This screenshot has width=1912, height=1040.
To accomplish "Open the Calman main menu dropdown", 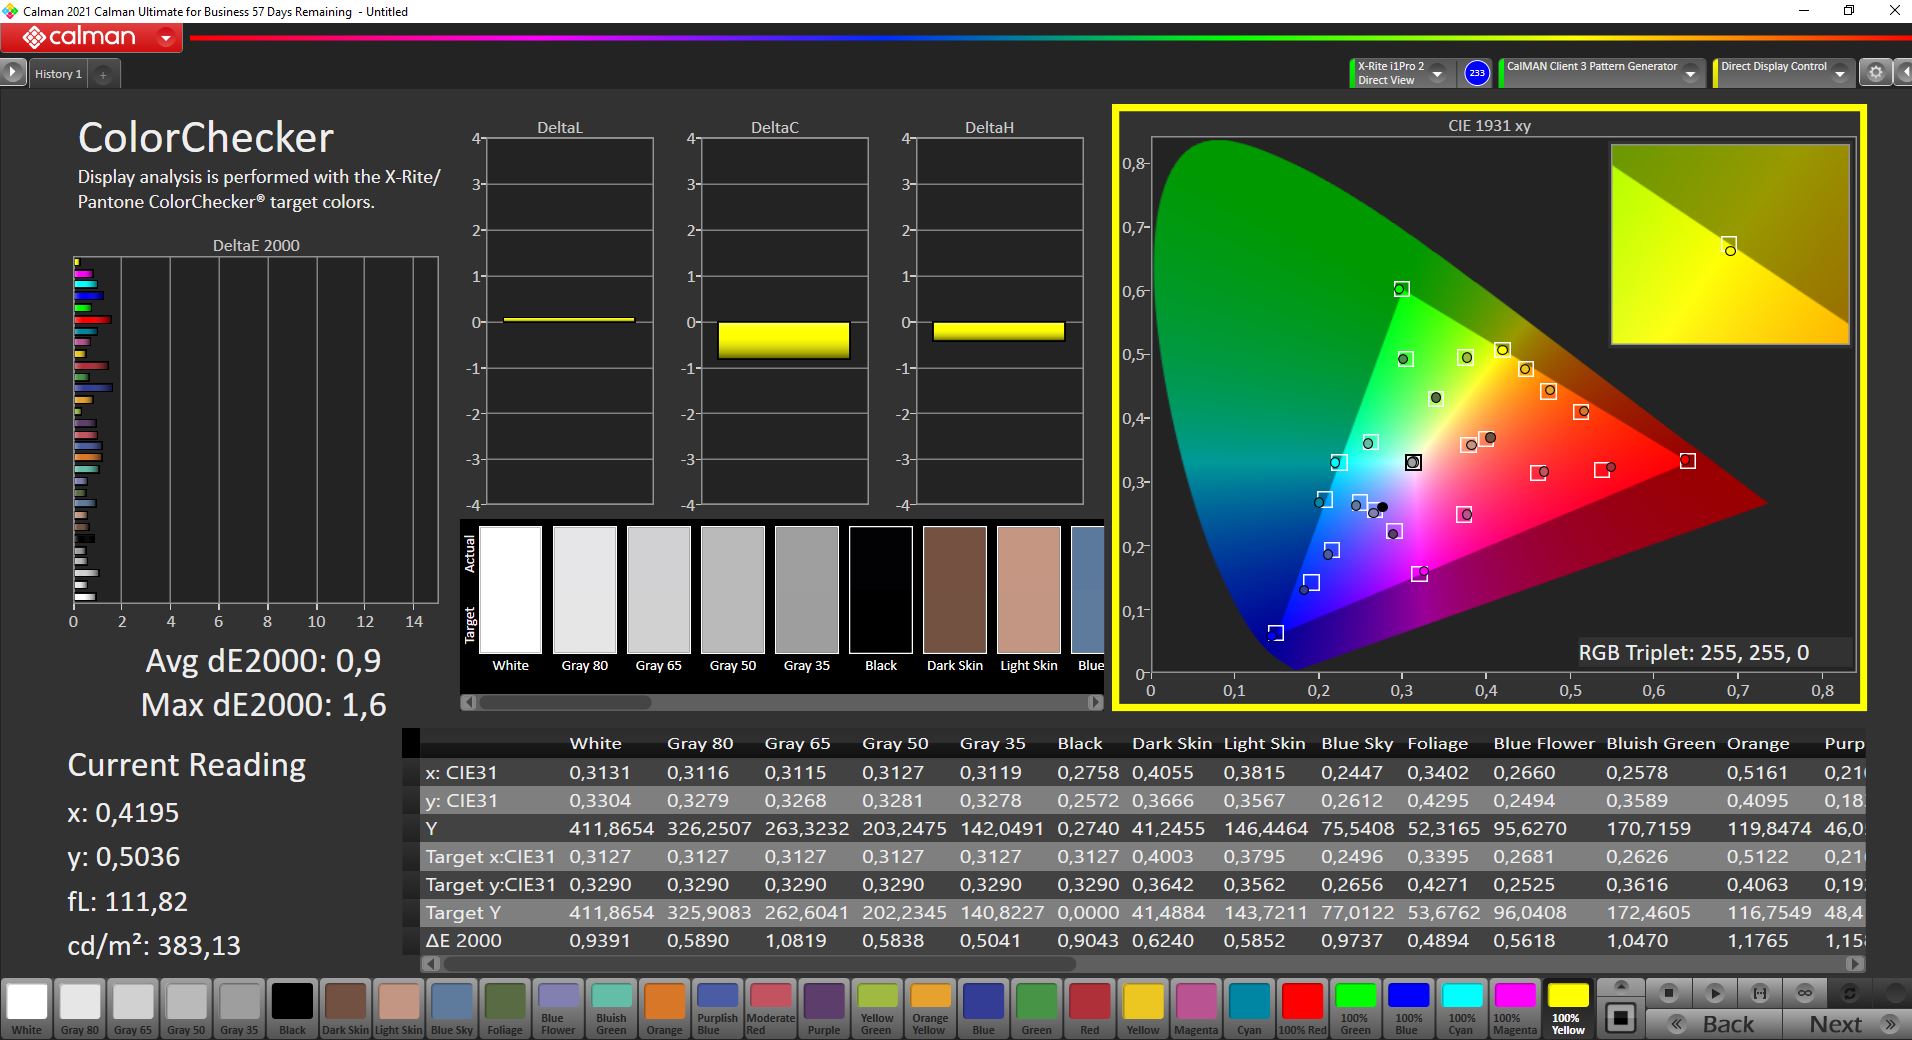I will [166, 39].
